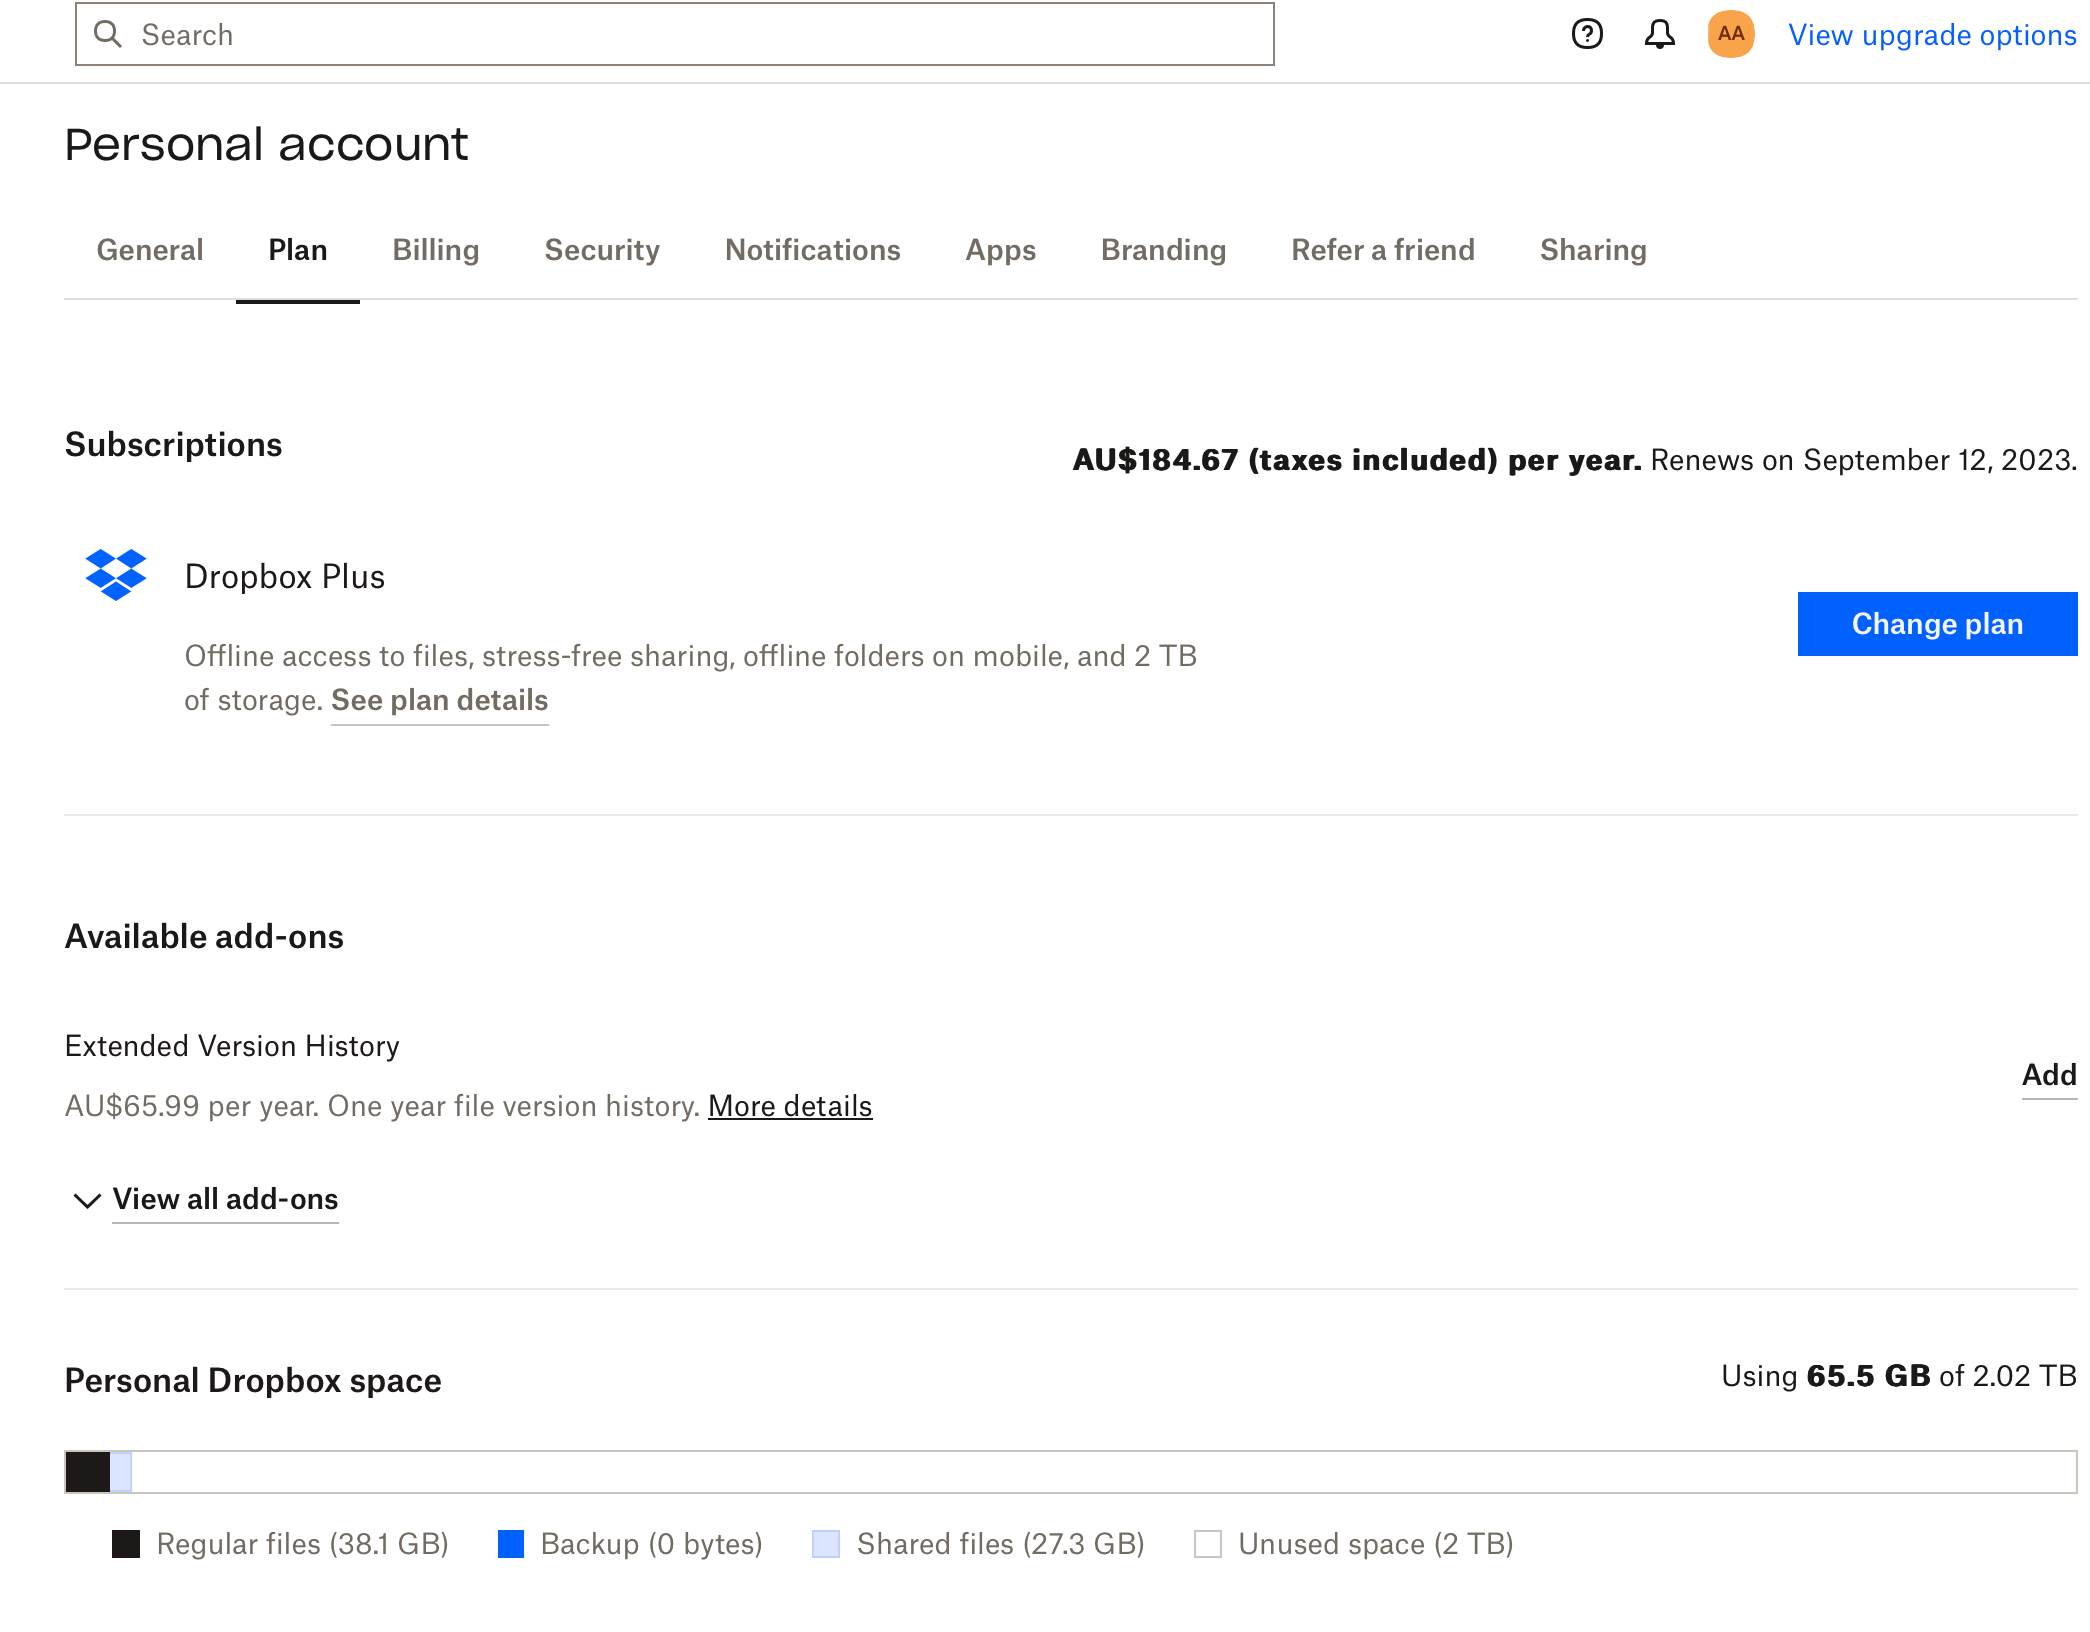Click the 'Personal account' heading
The width and height of the screenshot is (2090, 1632).
(266, 144)
